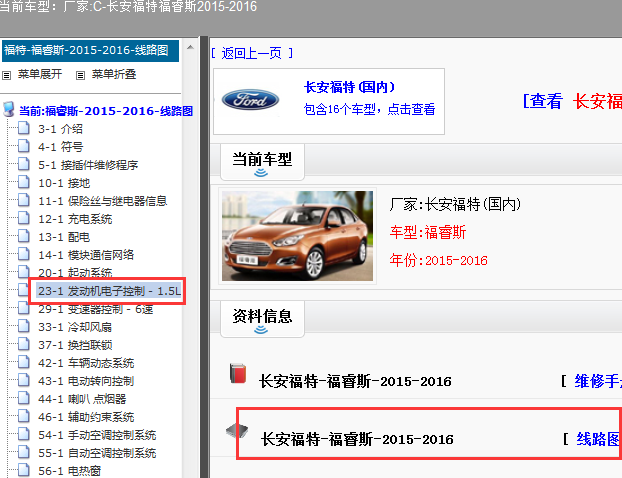The width and height of the screenshot is (622, 478).
Task: Click the 当前车型 section tab
Action: [x=262, y=162]
